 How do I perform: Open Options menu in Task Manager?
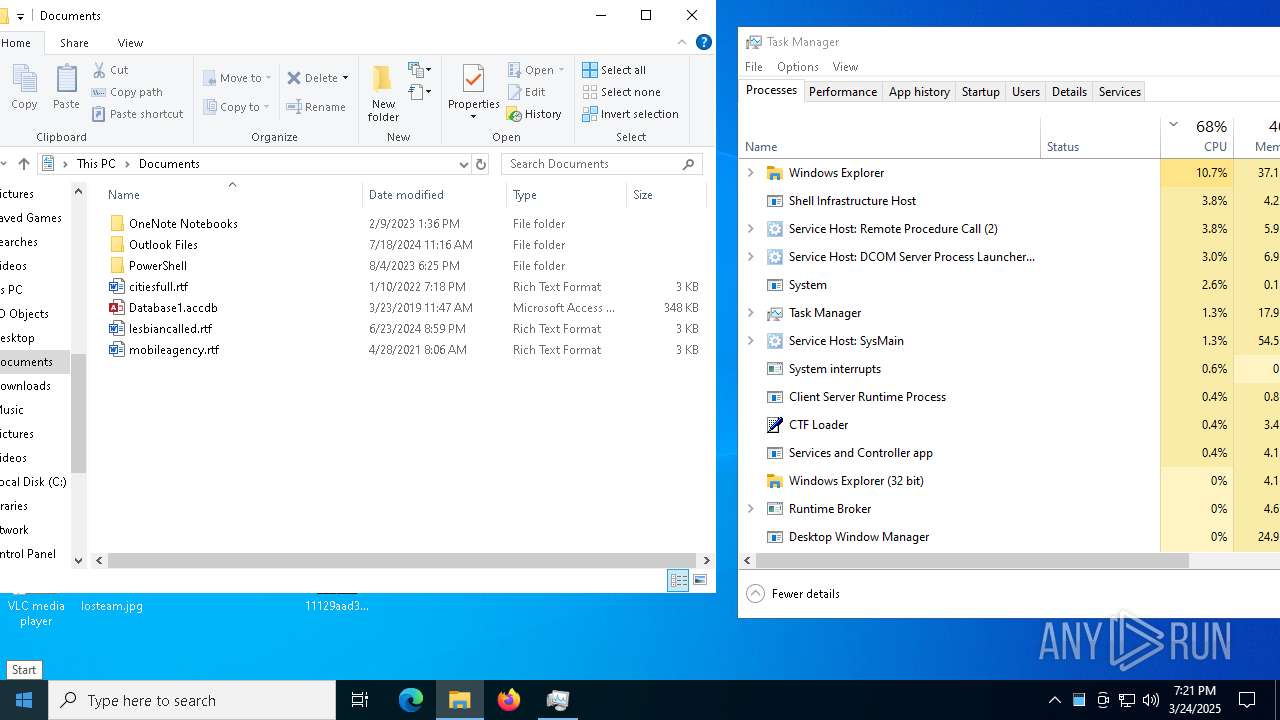(798, 67)
